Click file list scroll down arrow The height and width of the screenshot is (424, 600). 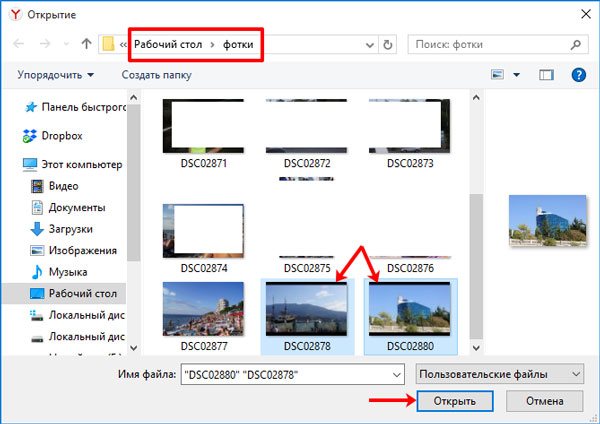click(x=476, y=348)
